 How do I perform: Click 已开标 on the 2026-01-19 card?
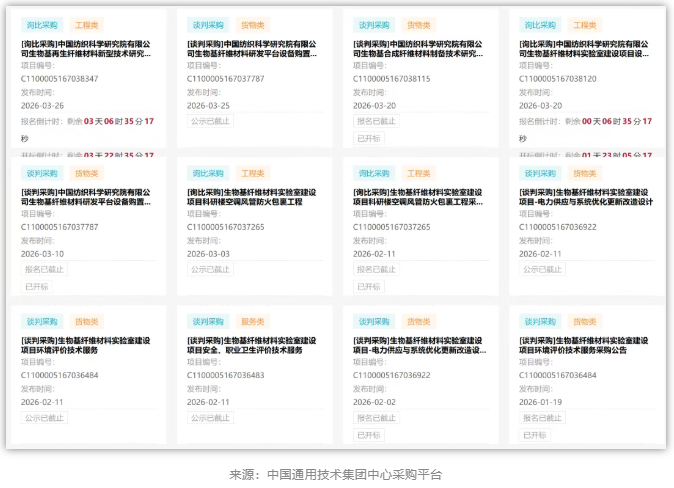point(534,435)
